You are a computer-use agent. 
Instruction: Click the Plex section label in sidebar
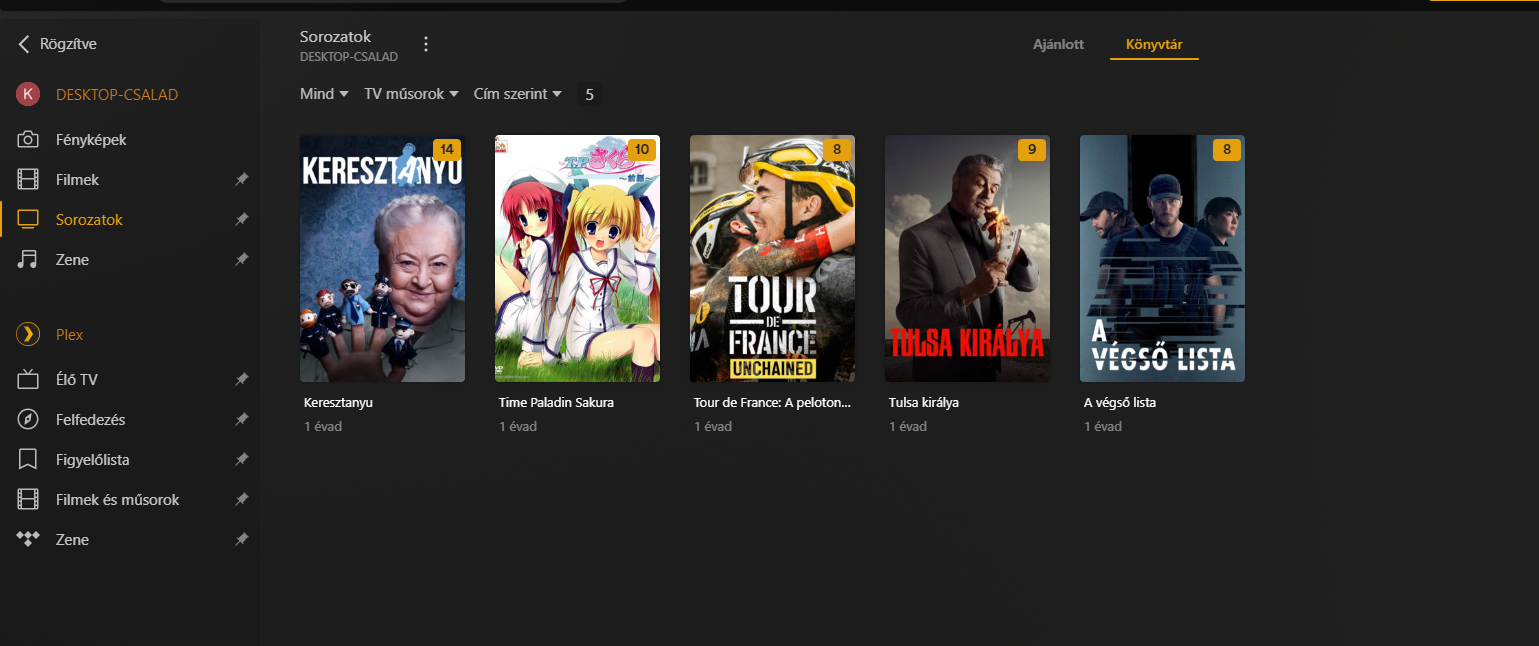pyautogui.click(x=70, y=335)
